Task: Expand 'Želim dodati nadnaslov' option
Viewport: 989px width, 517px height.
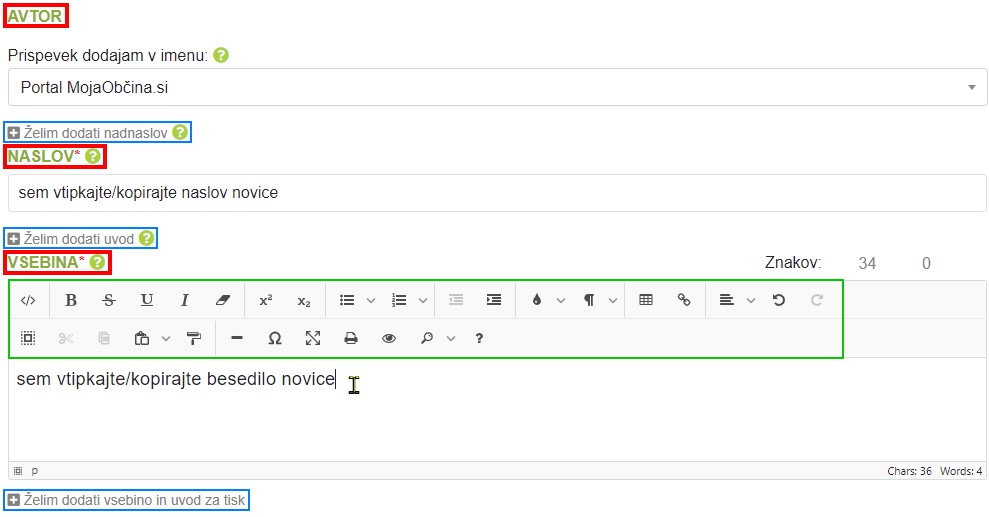Action: (98, 132)
